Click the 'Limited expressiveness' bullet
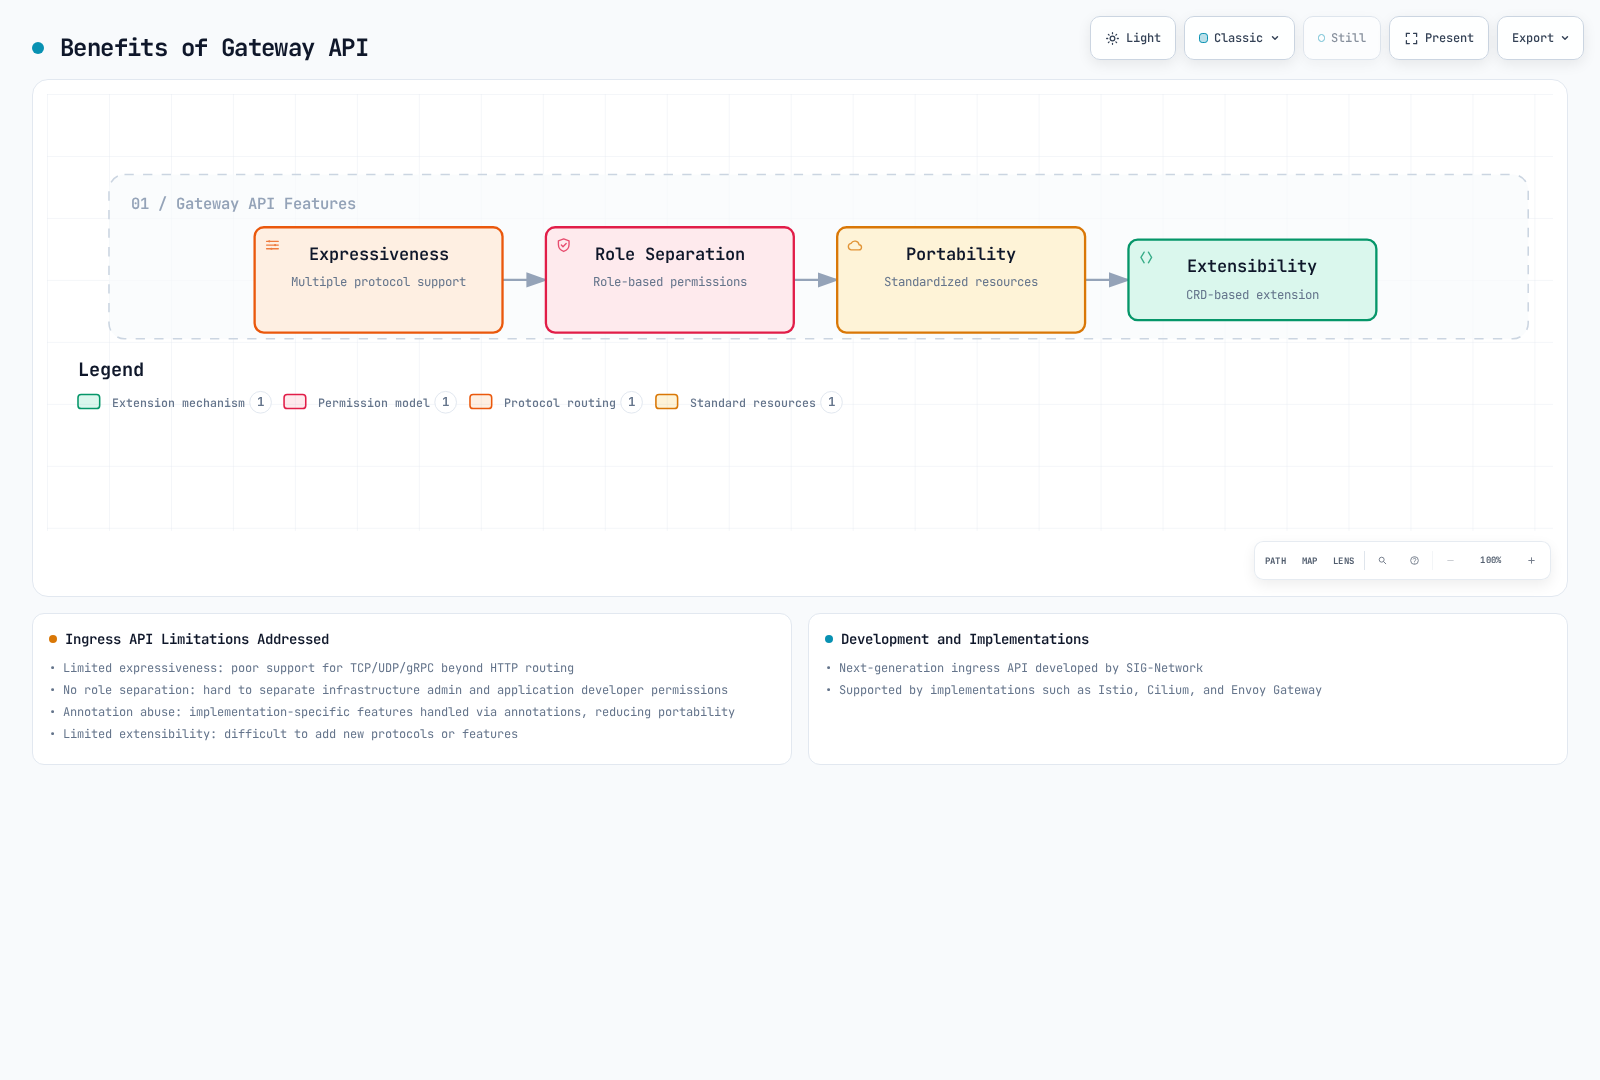1600x1080 pixels. coord(318,668)
